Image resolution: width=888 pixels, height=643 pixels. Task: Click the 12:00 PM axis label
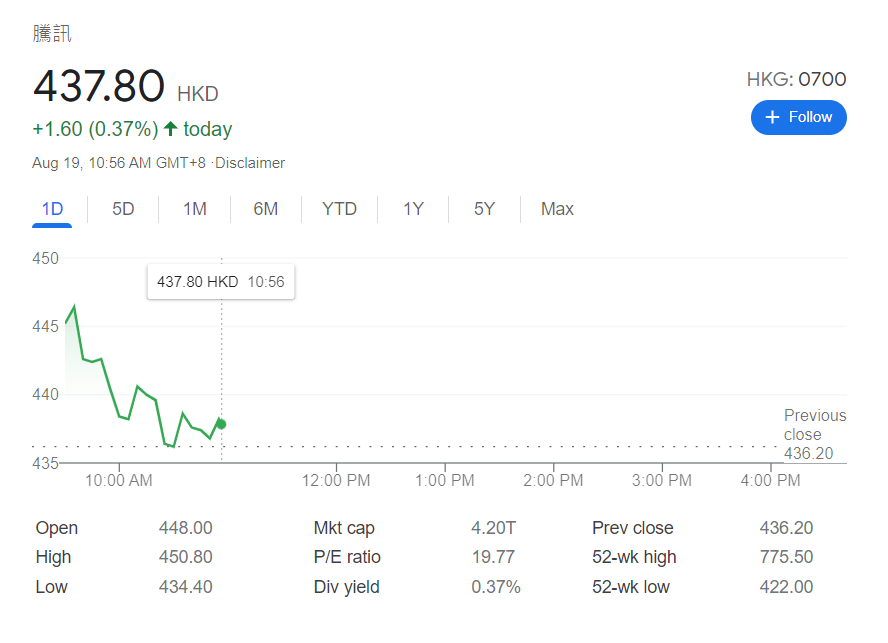(x=336, y=481)
